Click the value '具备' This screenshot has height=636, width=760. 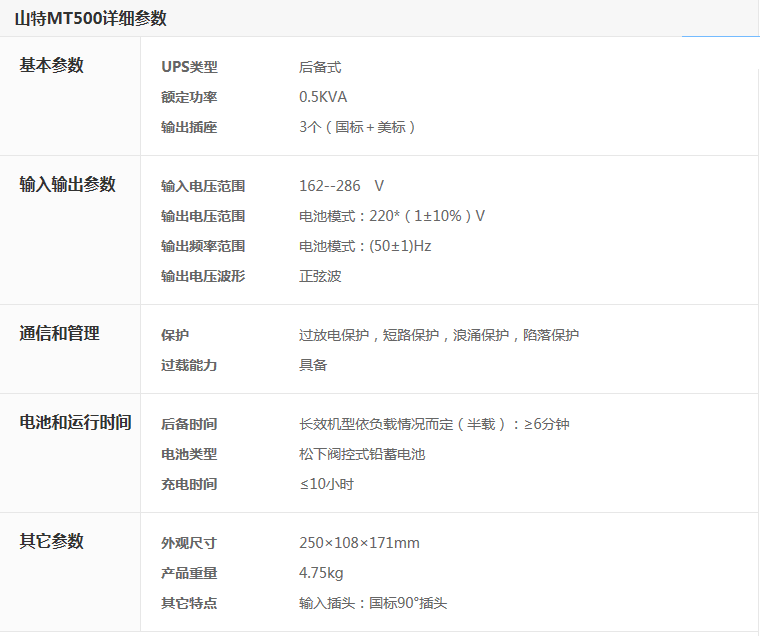pyautogui.click(x=313, y=365)
